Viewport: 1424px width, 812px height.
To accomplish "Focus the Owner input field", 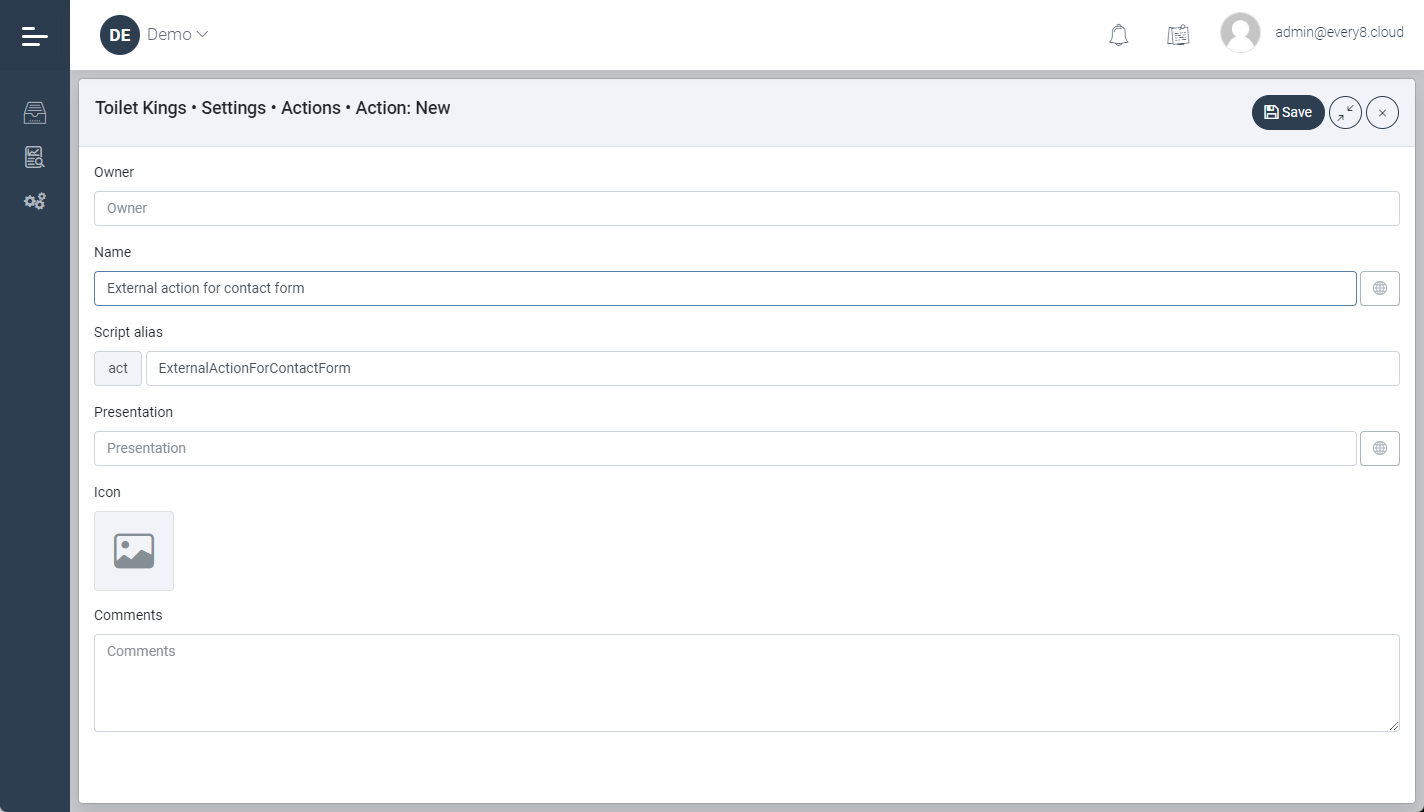I will coord(746,208).
